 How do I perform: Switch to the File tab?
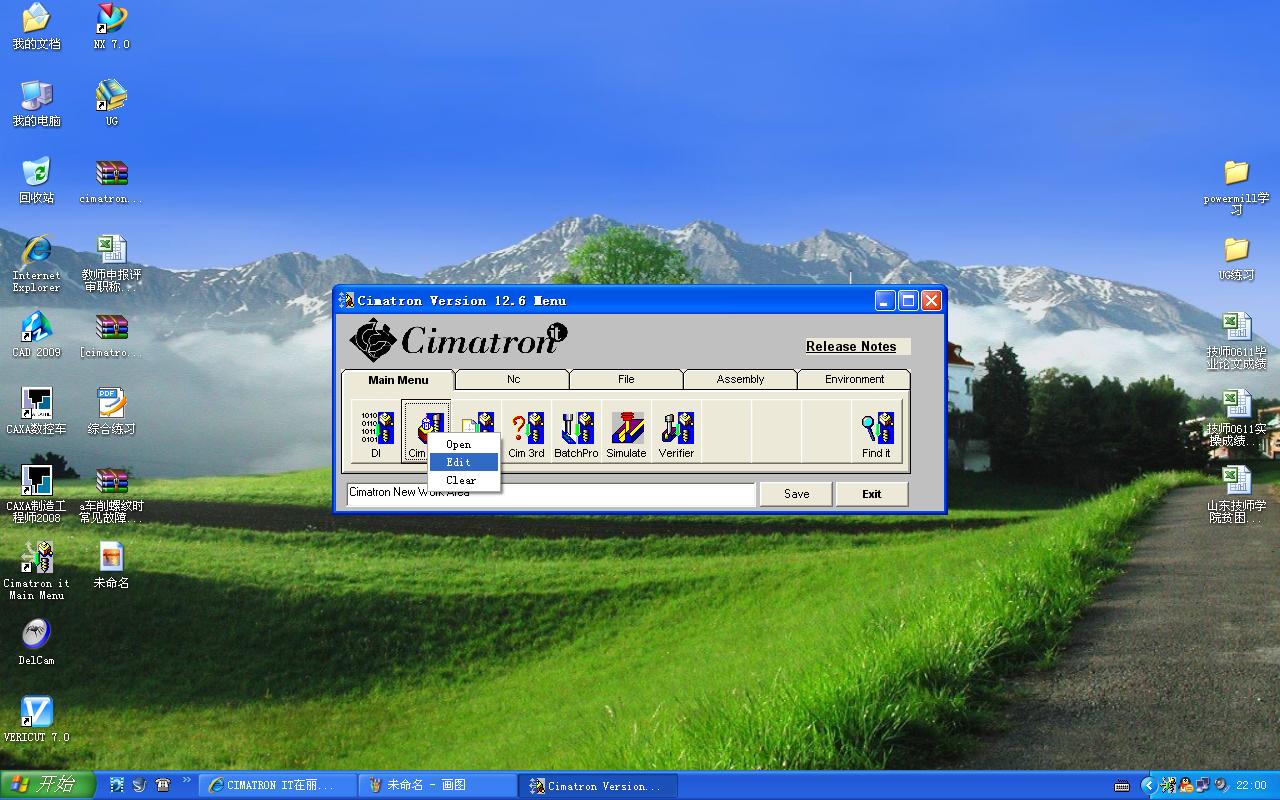click(x=626, y=379)
